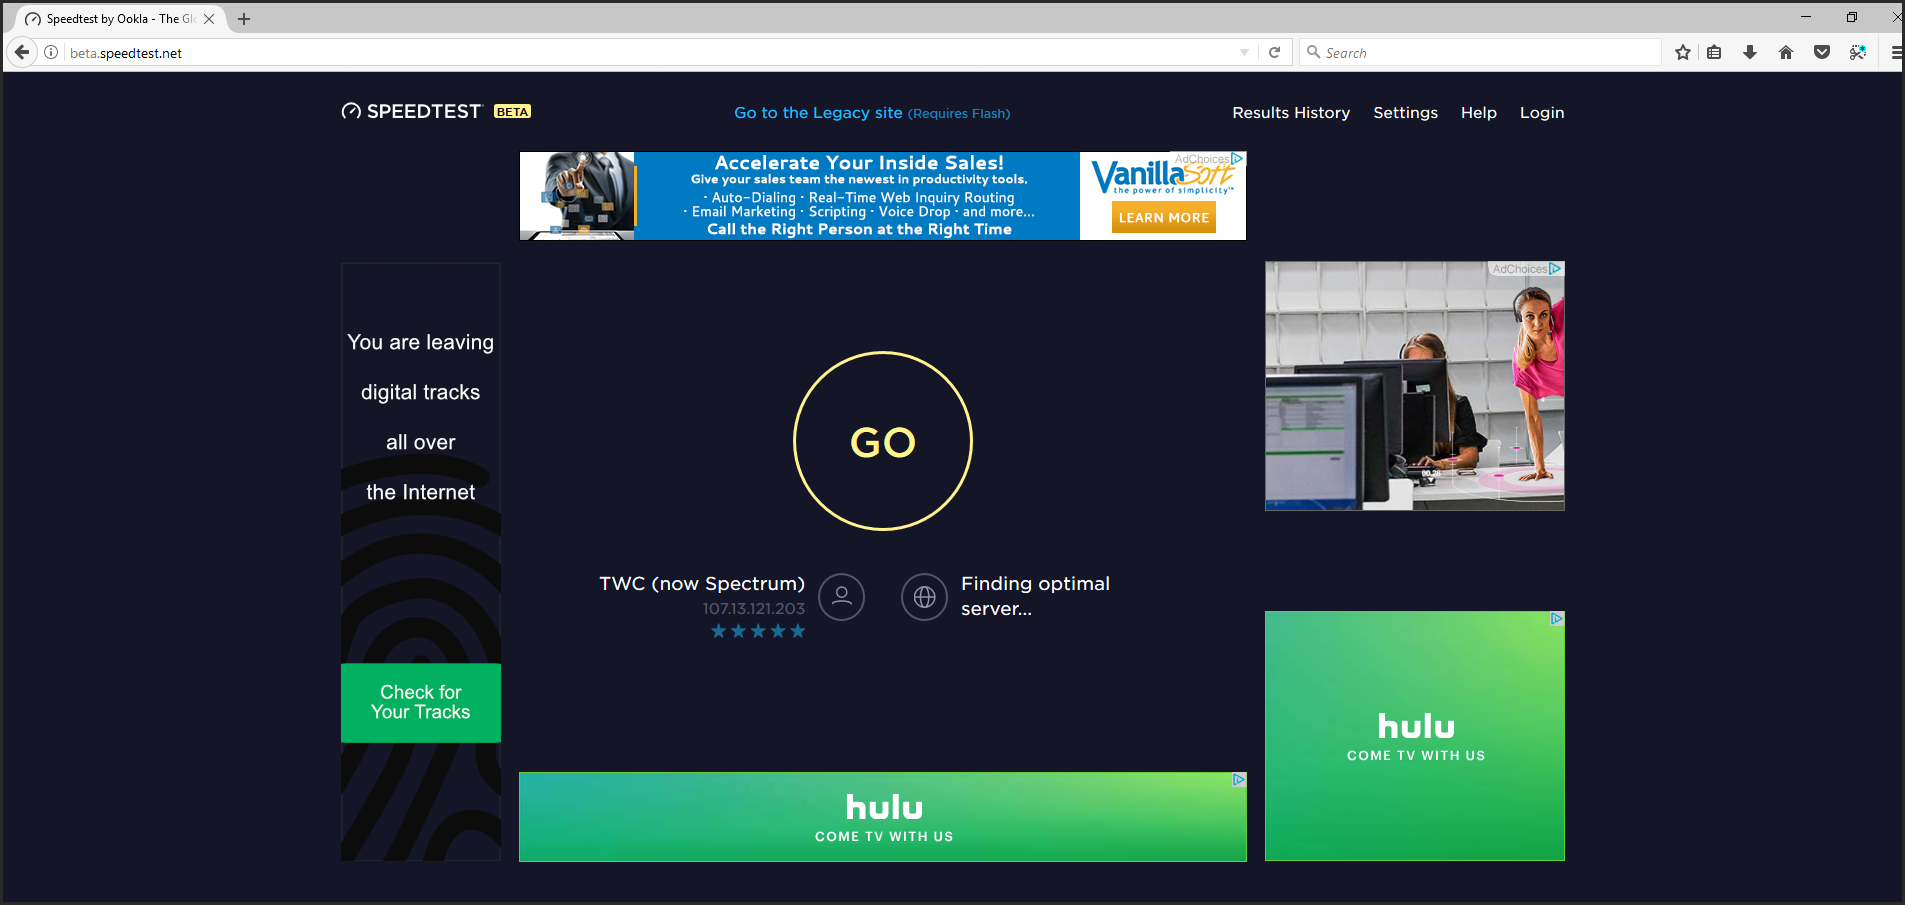Open the Legacy site link

pyautogui.click(x=872, y=113)
